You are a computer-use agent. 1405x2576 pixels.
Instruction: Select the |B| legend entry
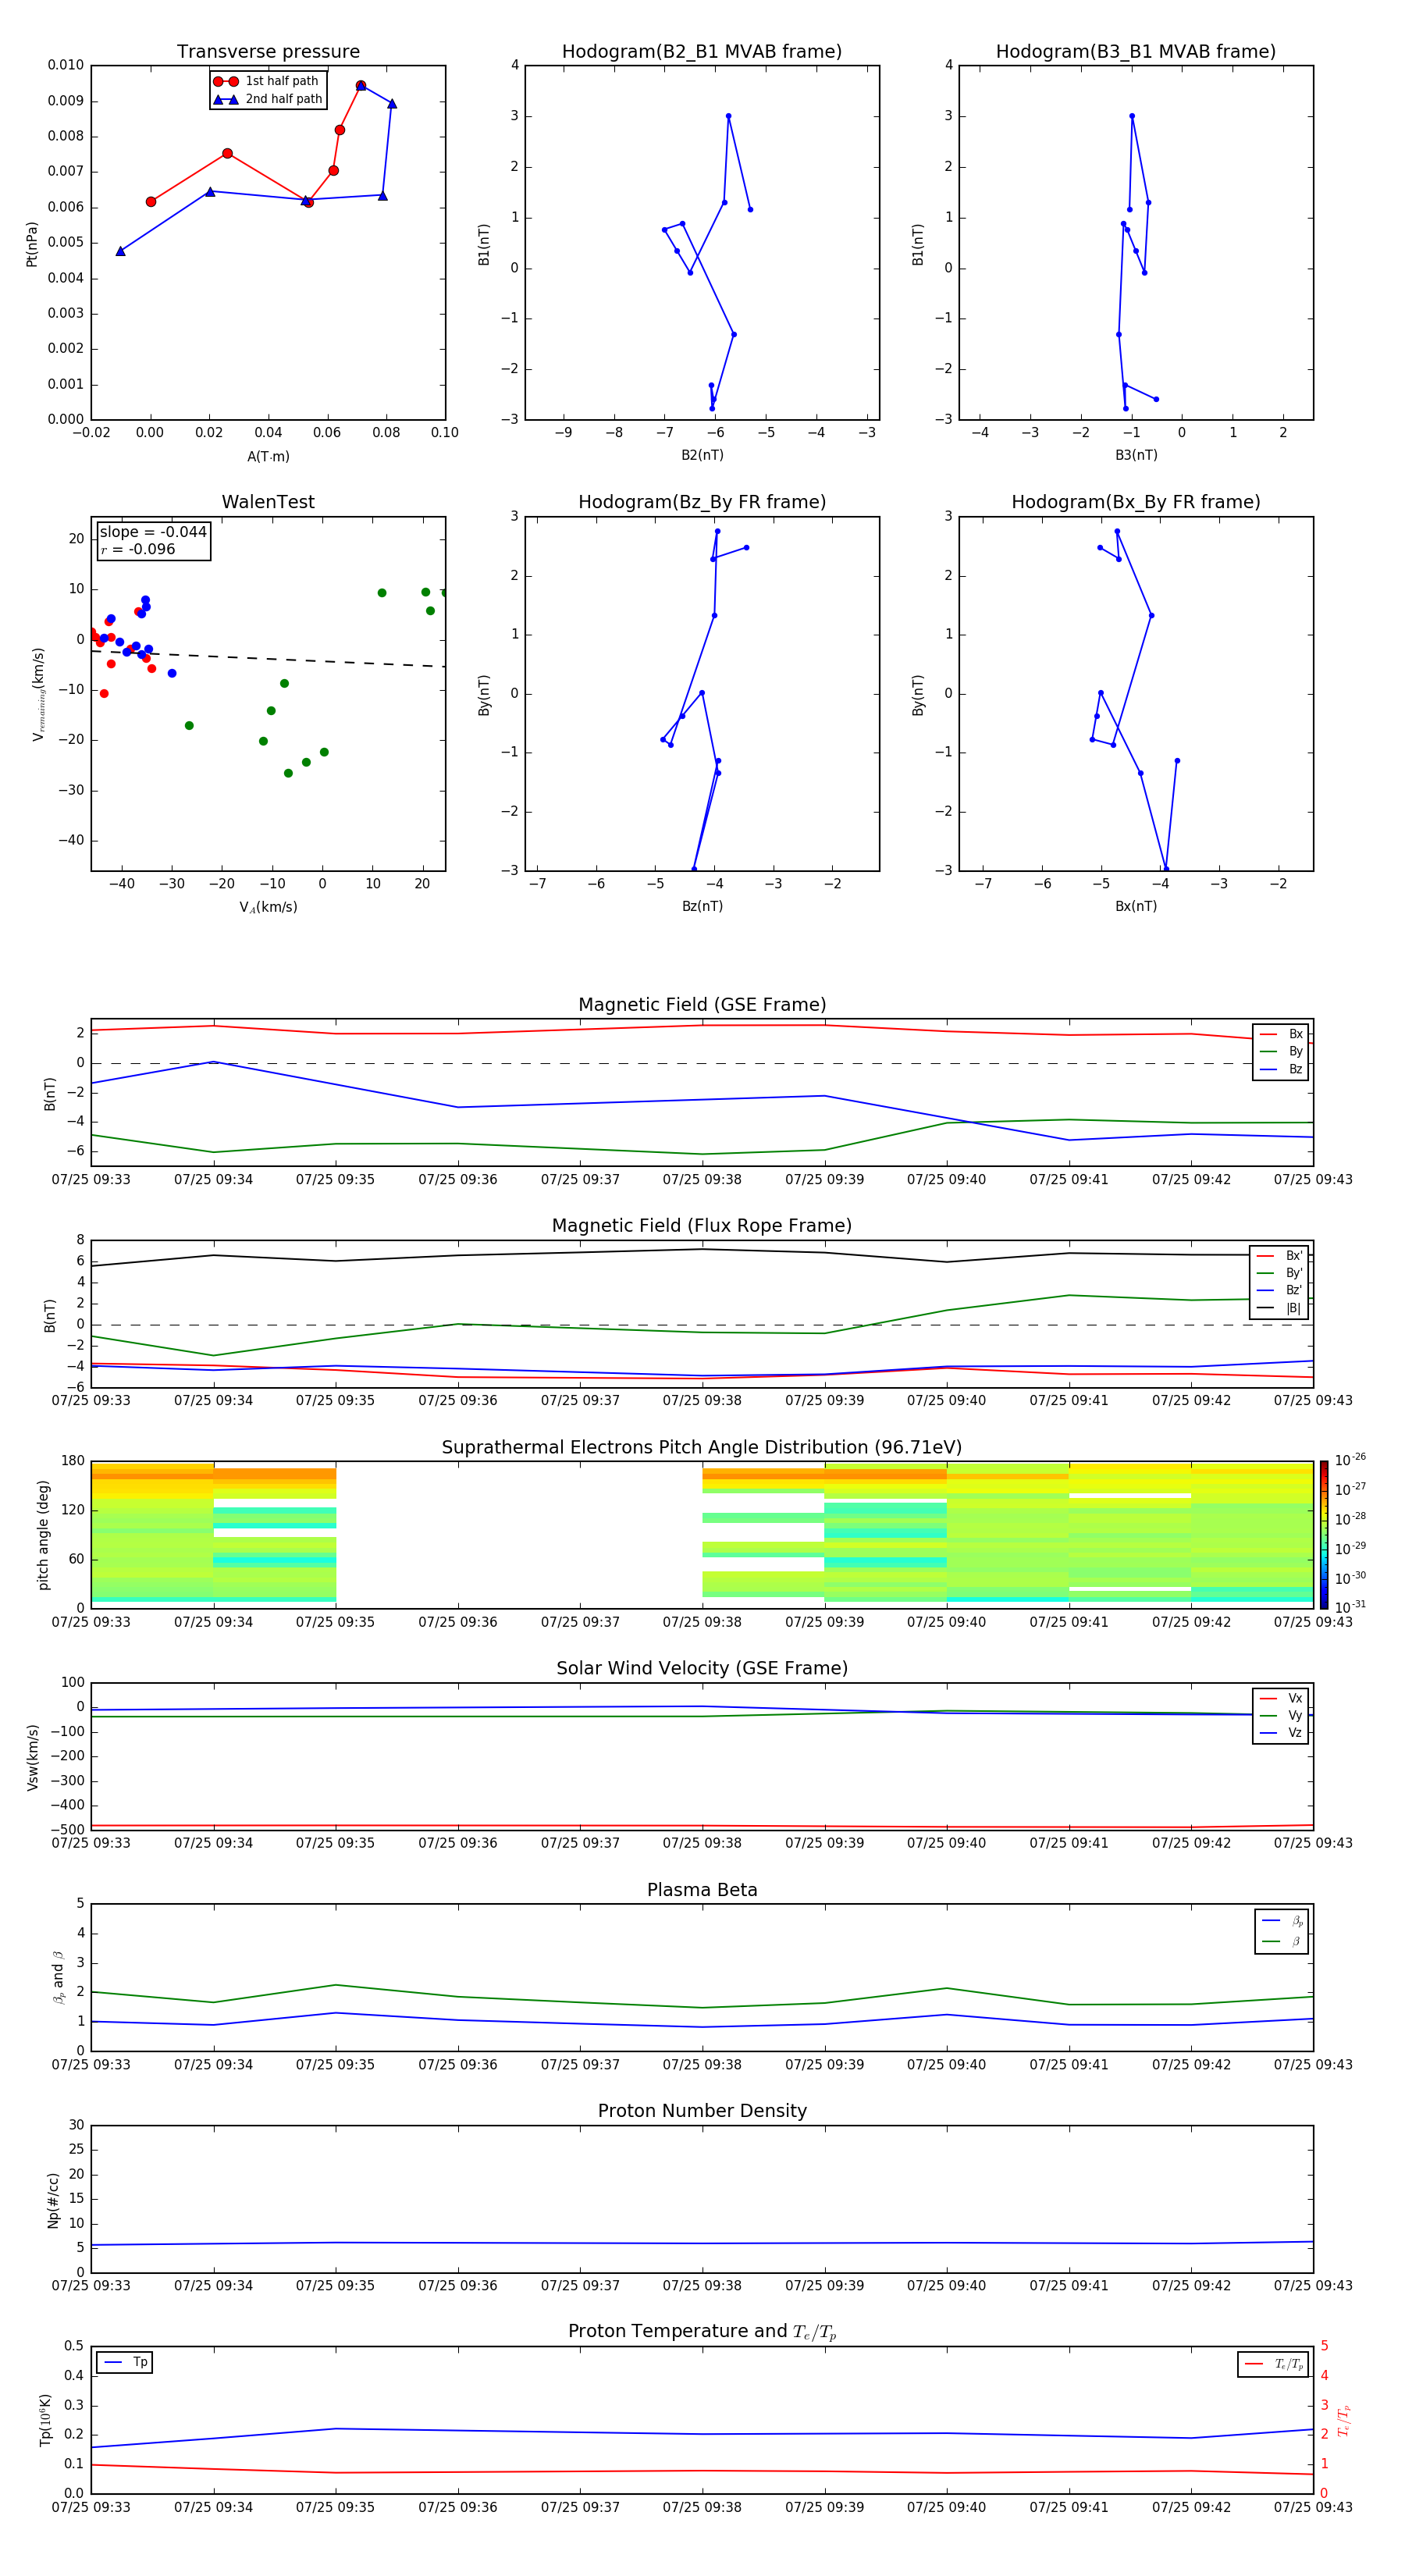[x=1280, y=1308]
